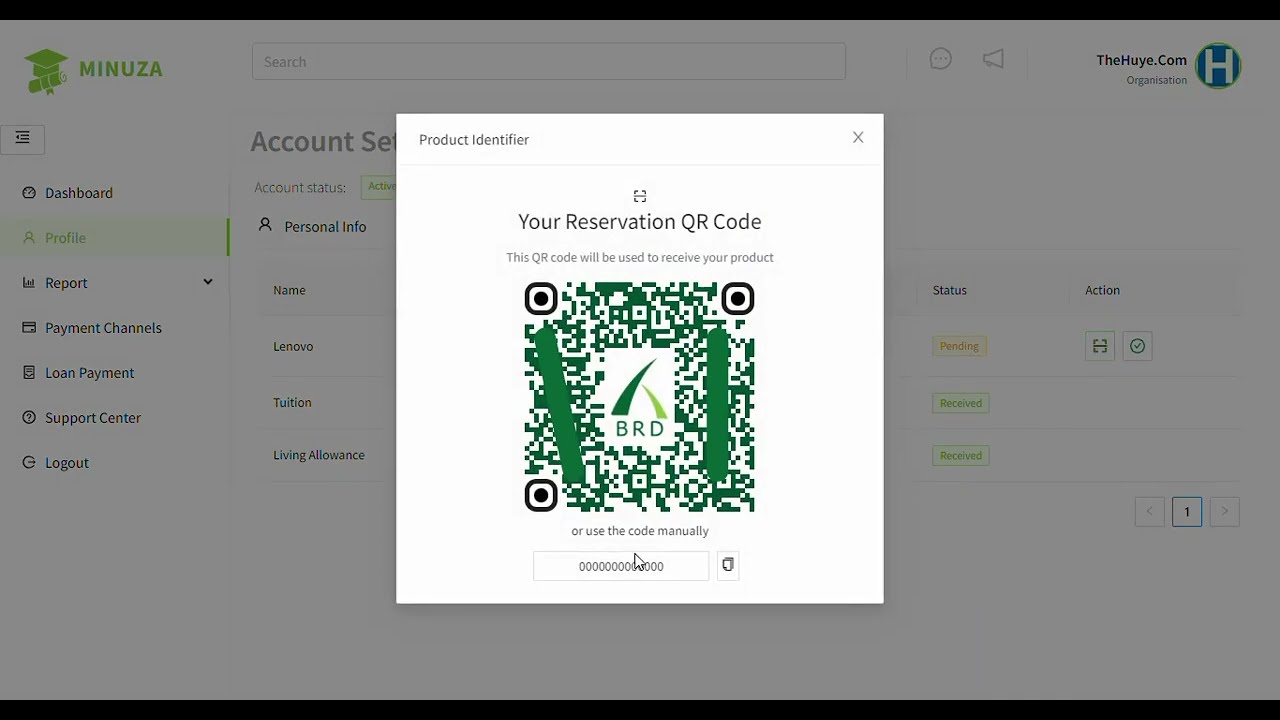Expand the Report menu
The height and width of the screenshot is (720, 1280).
coord(114,283)
